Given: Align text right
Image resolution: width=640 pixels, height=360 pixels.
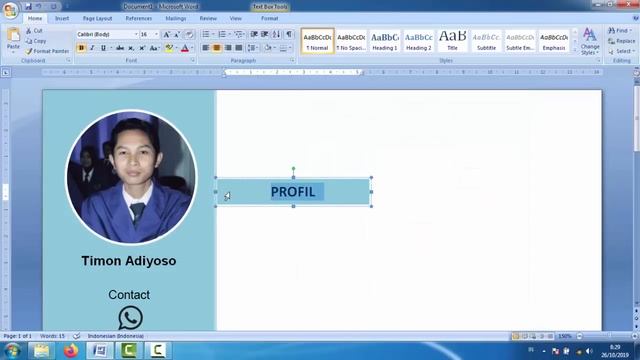Looking at the screenshot, I should point(228,48).
